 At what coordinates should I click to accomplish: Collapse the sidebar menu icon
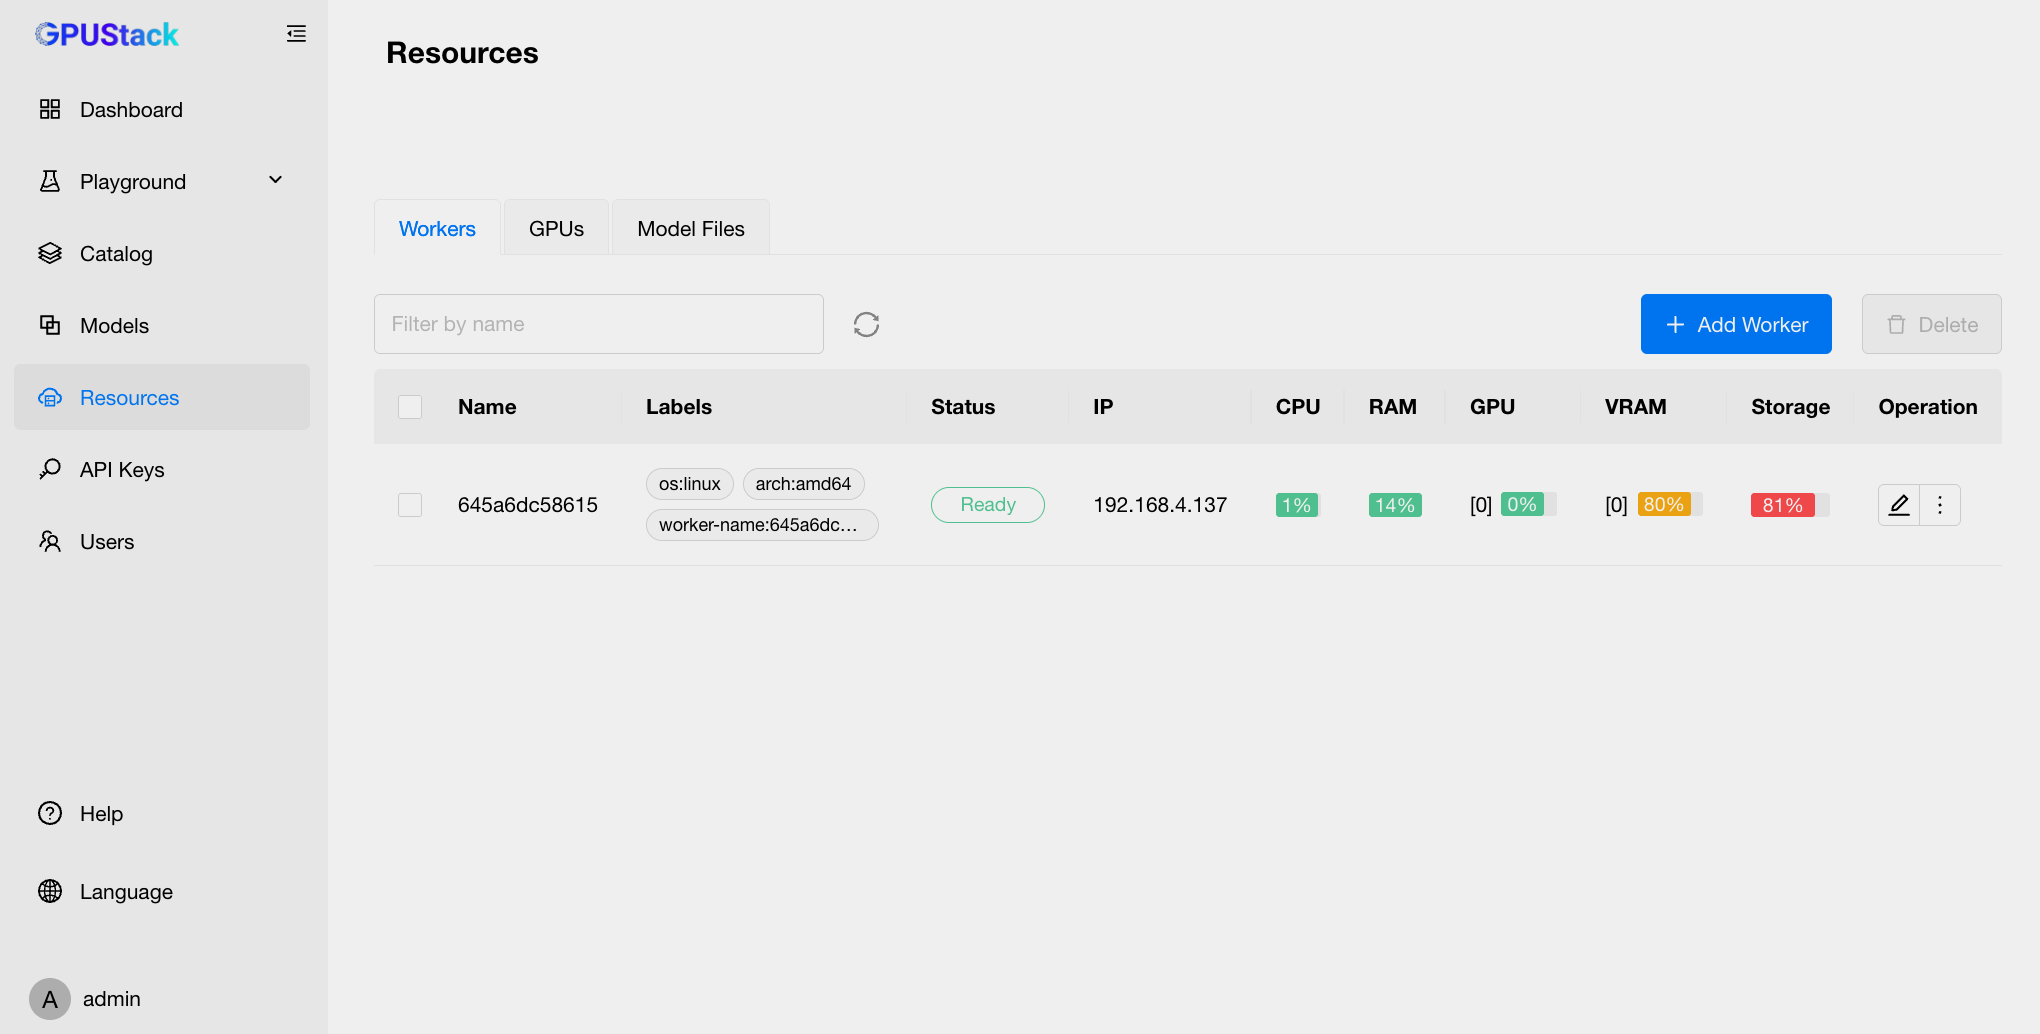(296, 34)
